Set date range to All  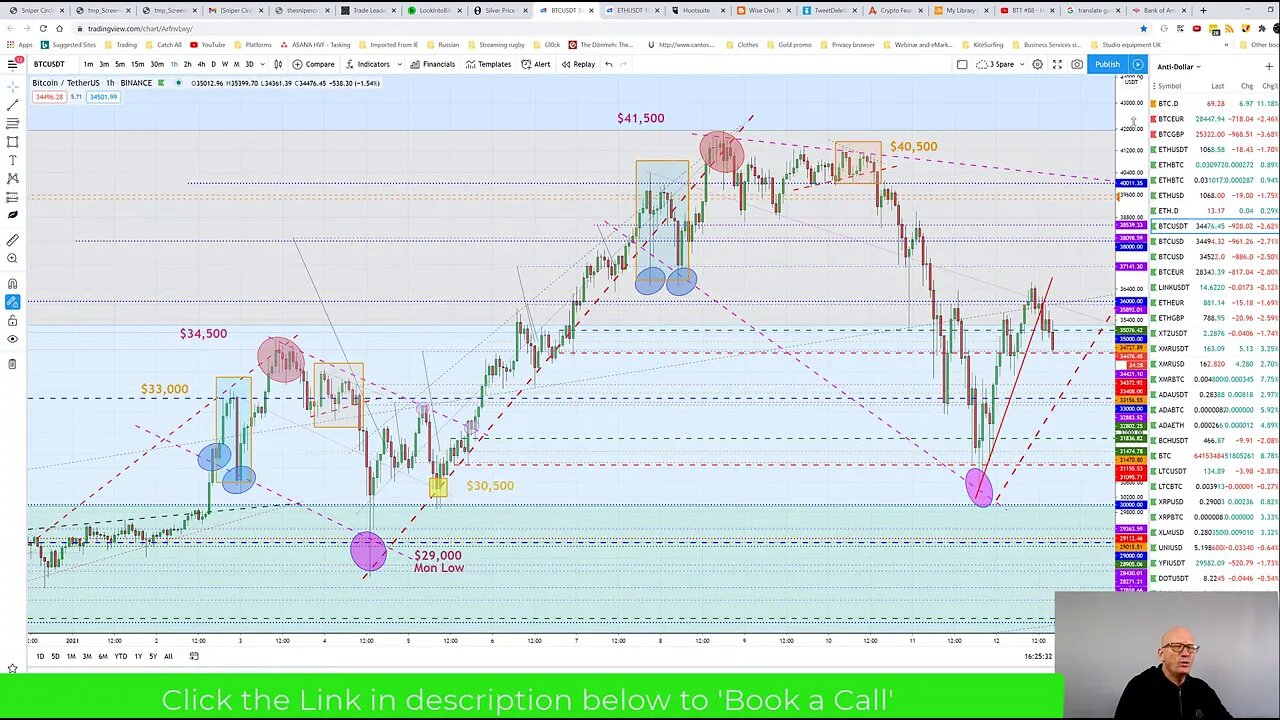click(168, 656)
